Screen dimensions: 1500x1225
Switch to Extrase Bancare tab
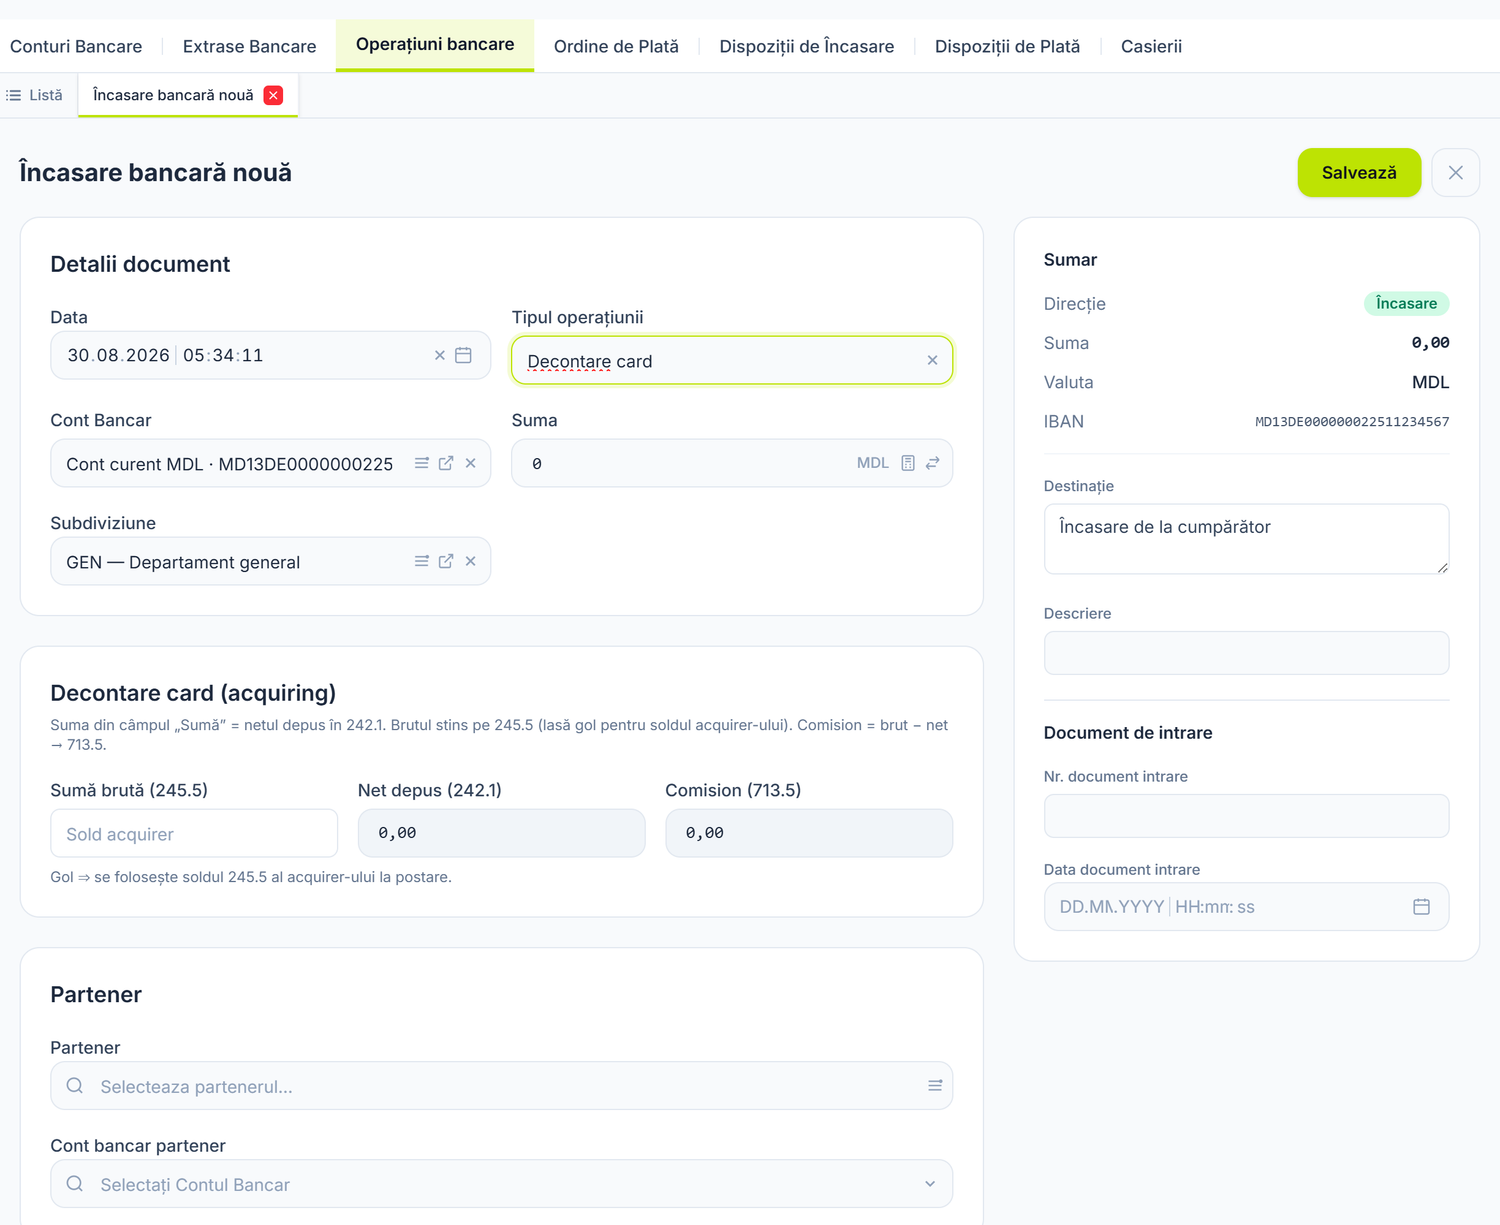(x=249, y=46)
